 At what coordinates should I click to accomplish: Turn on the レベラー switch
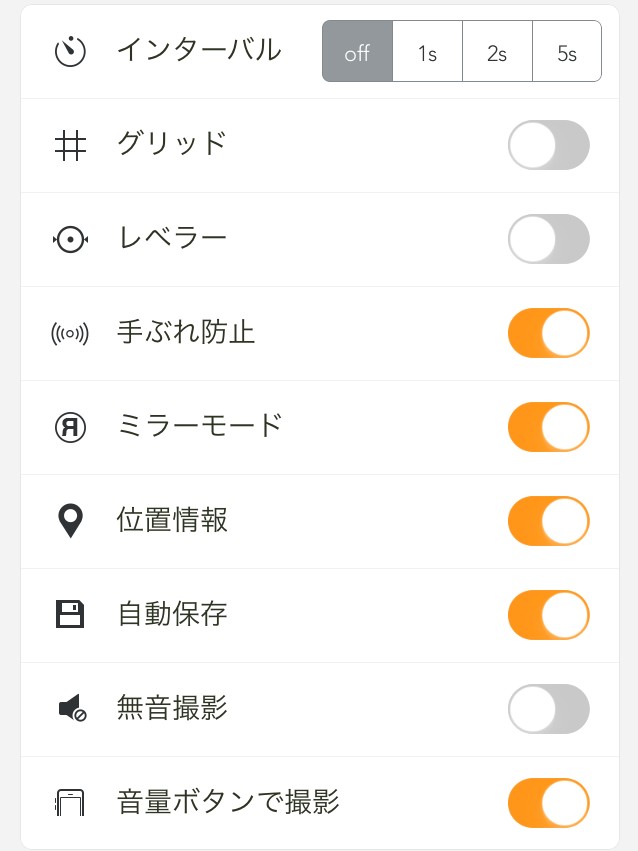pyautogui.click(x=548, y=239)
